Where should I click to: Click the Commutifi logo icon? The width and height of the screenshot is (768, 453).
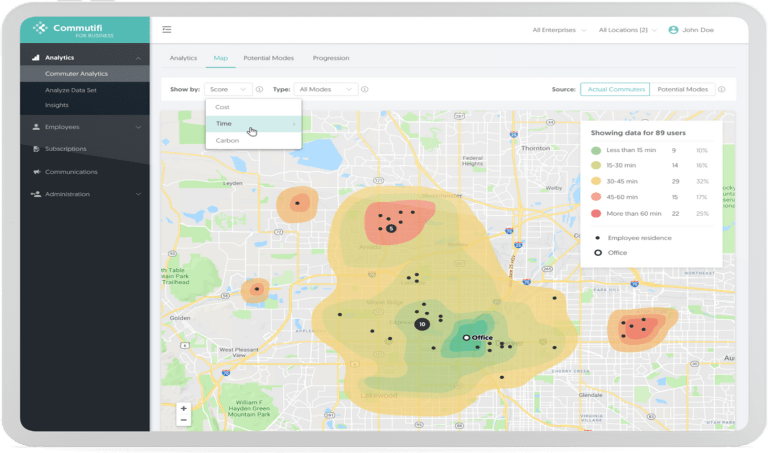coord(40,29)
